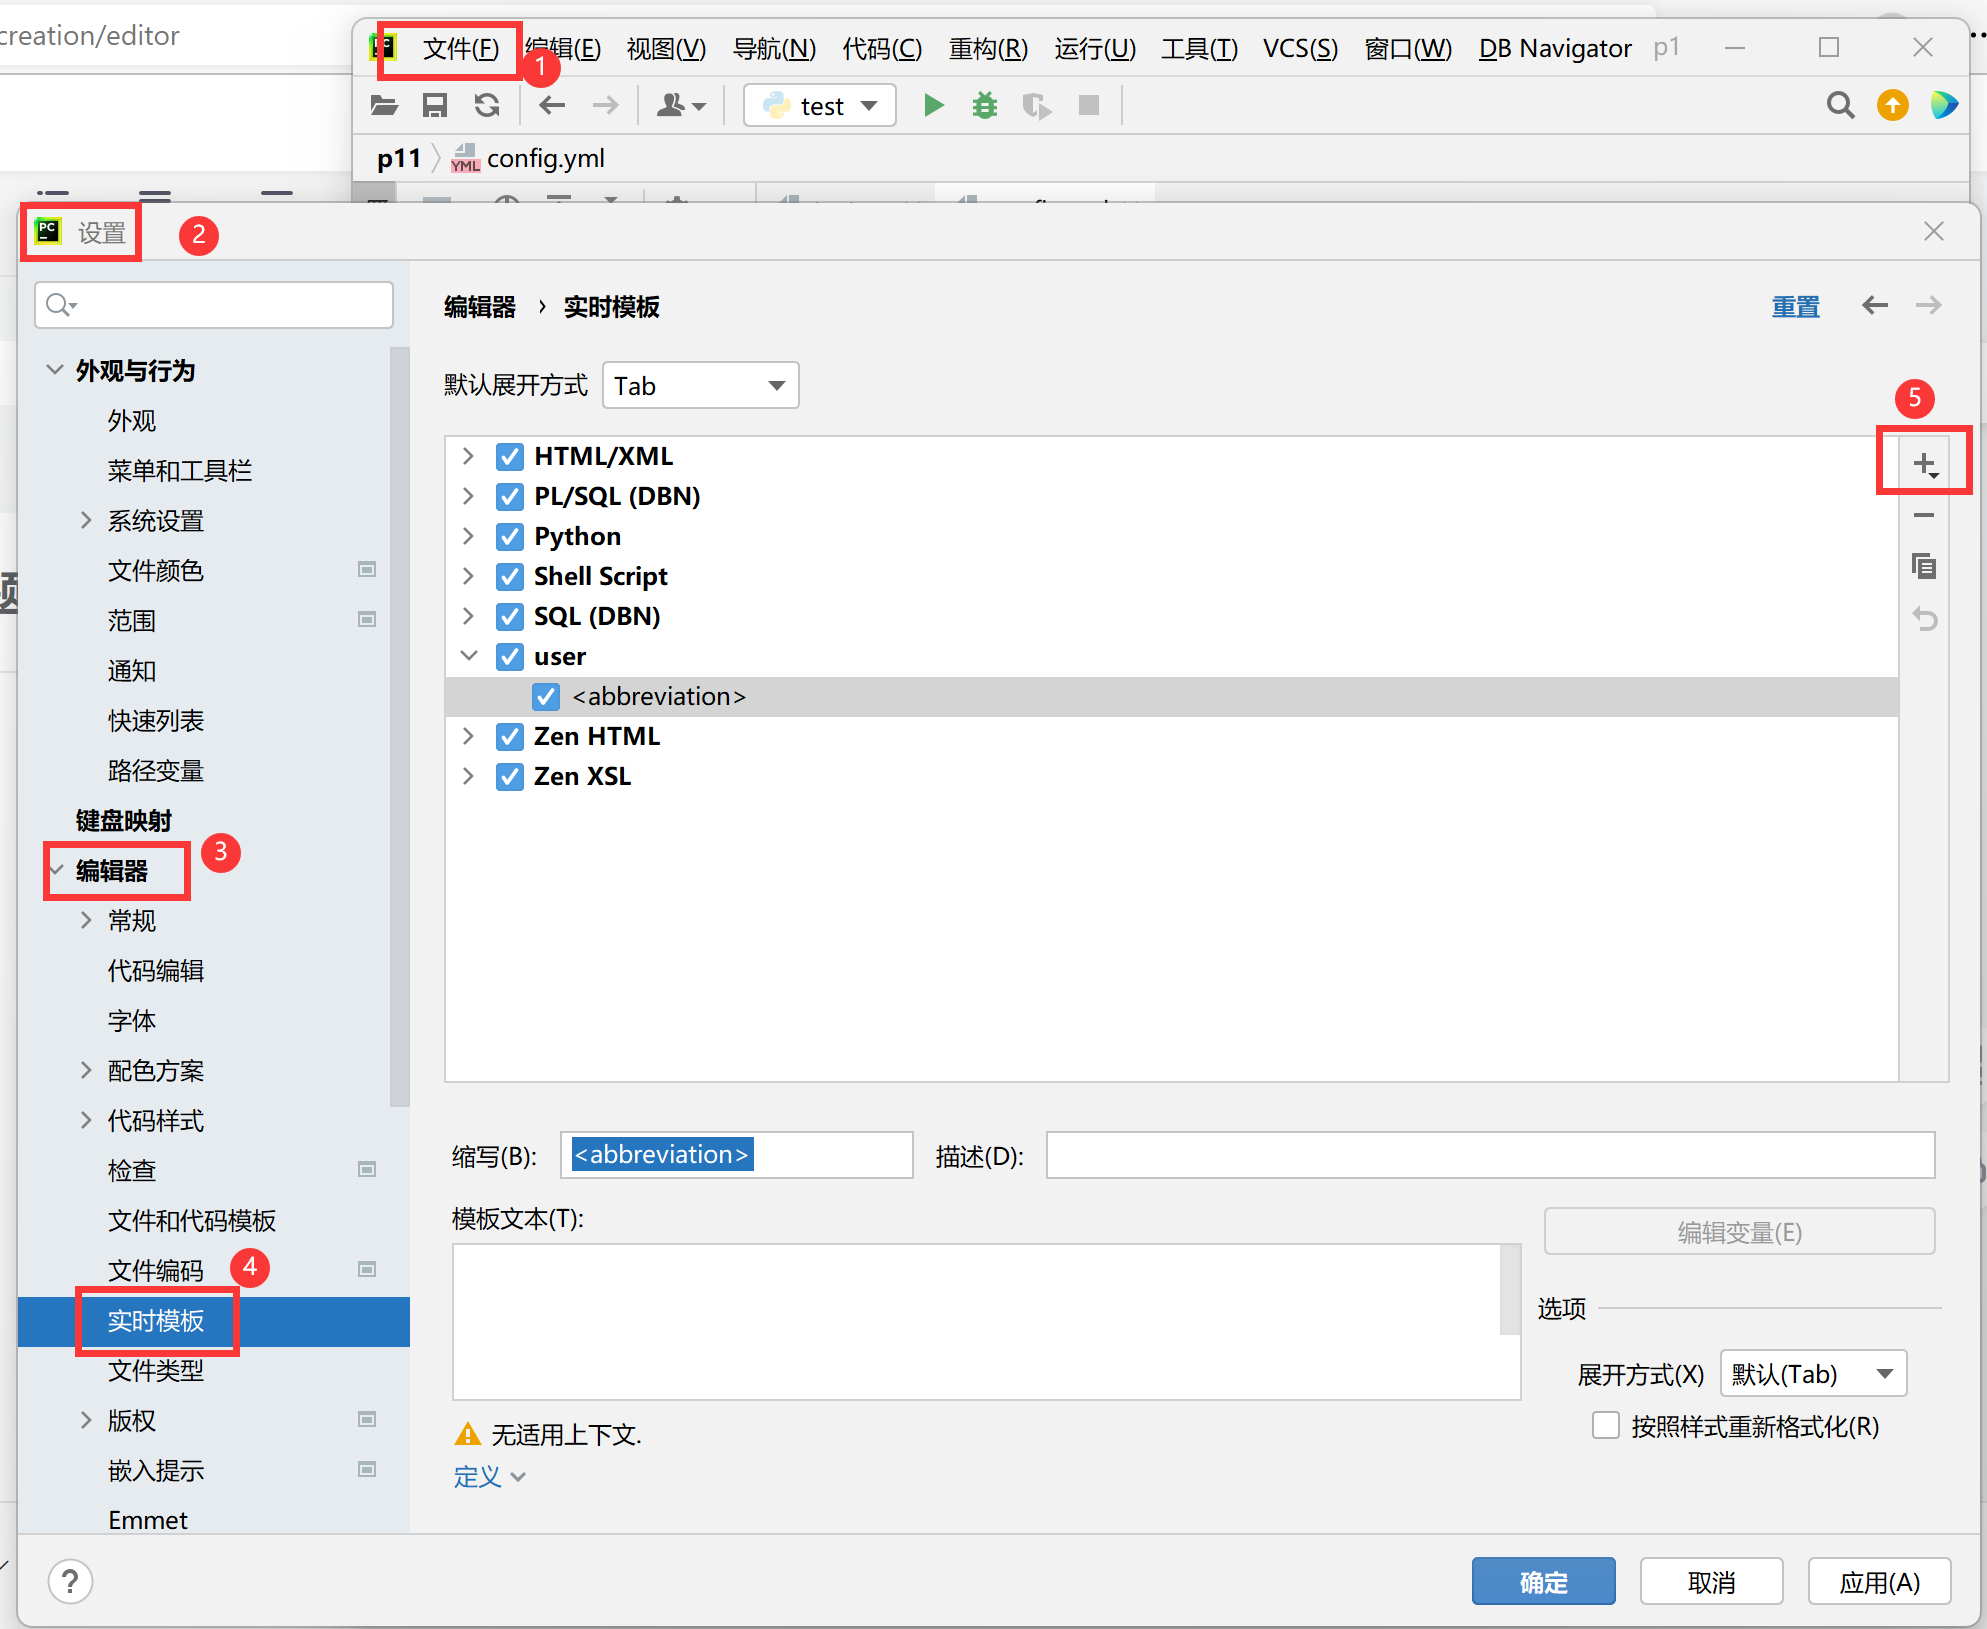Toggle the Shell Script group checkbox
Screen dimensions: 1987x1629
tap(510, 577)
